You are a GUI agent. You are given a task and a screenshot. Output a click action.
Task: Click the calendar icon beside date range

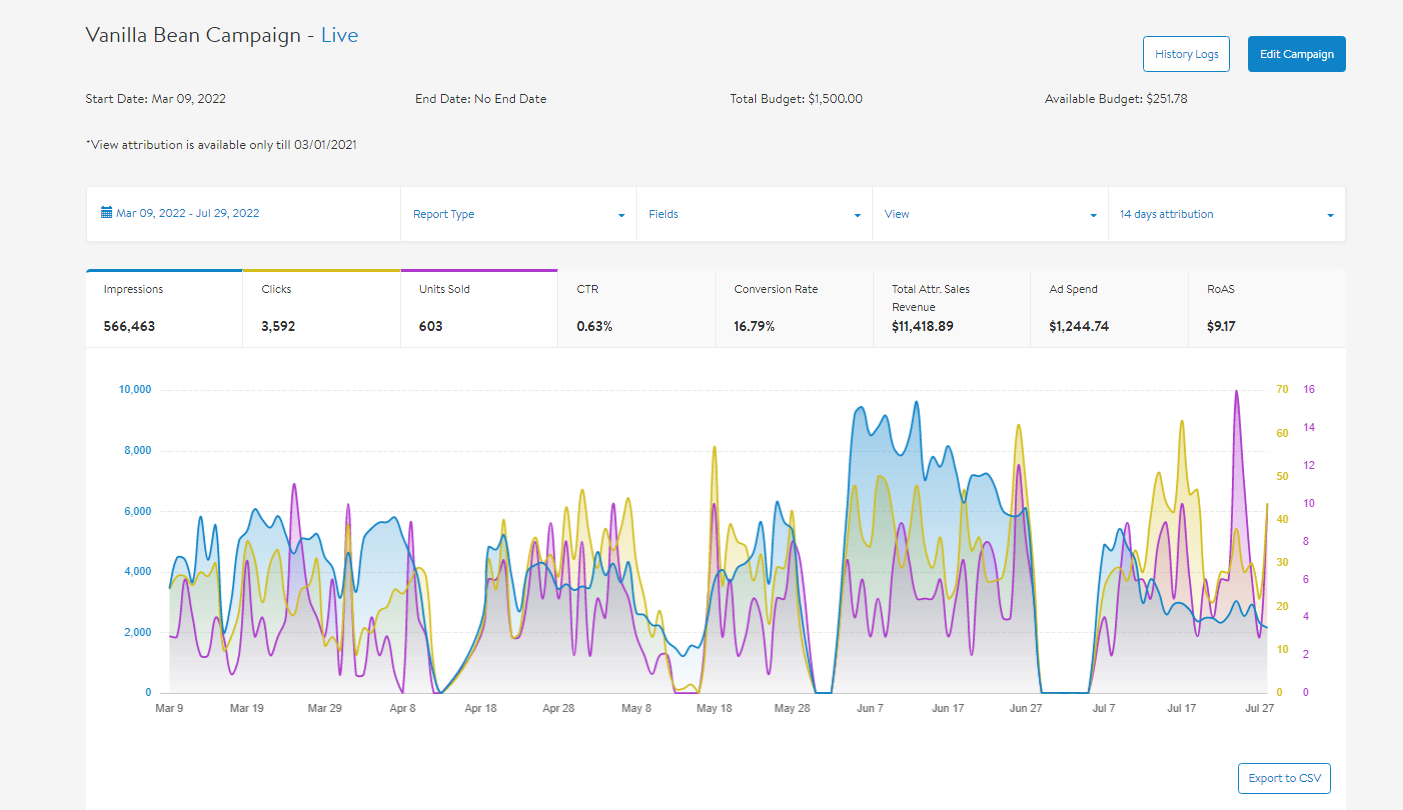coord(107,212)
